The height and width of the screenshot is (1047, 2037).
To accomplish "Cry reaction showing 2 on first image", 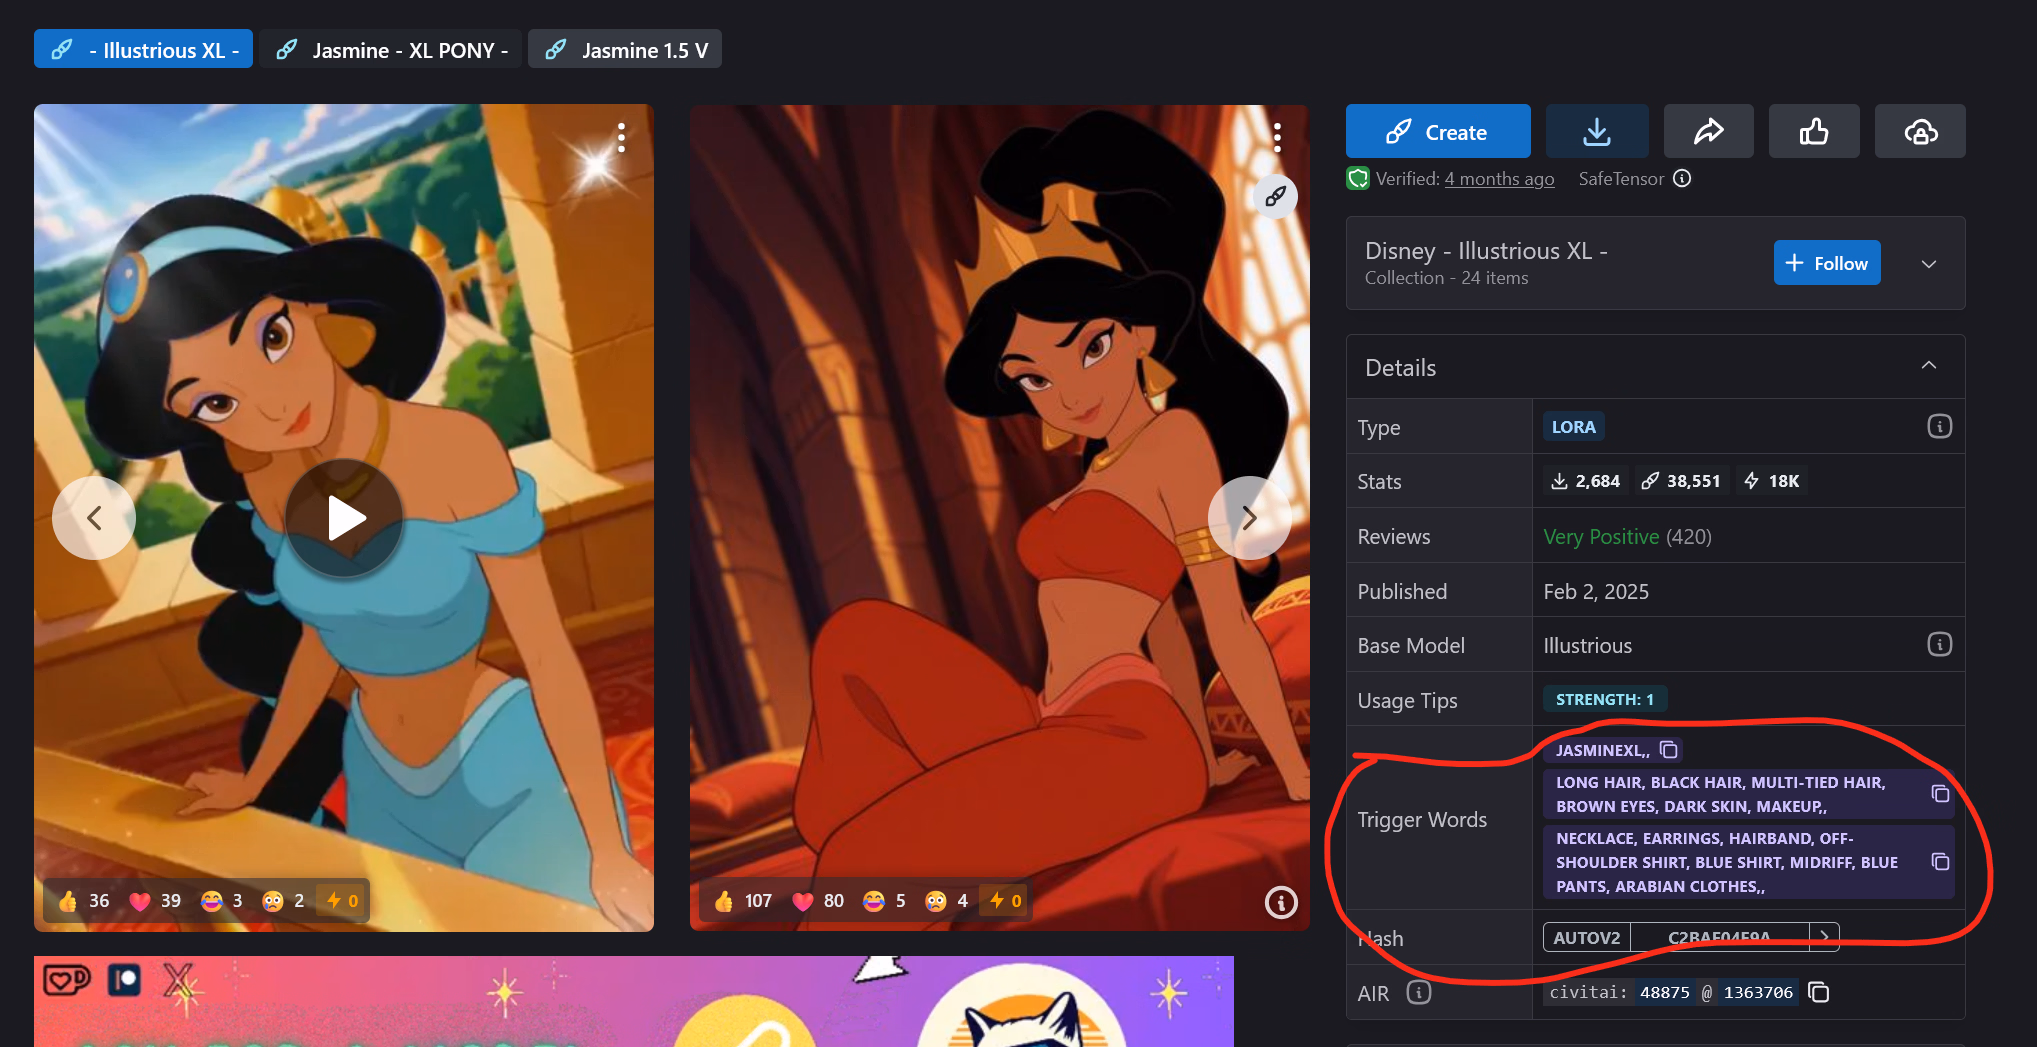I will (x=283, y=901).
